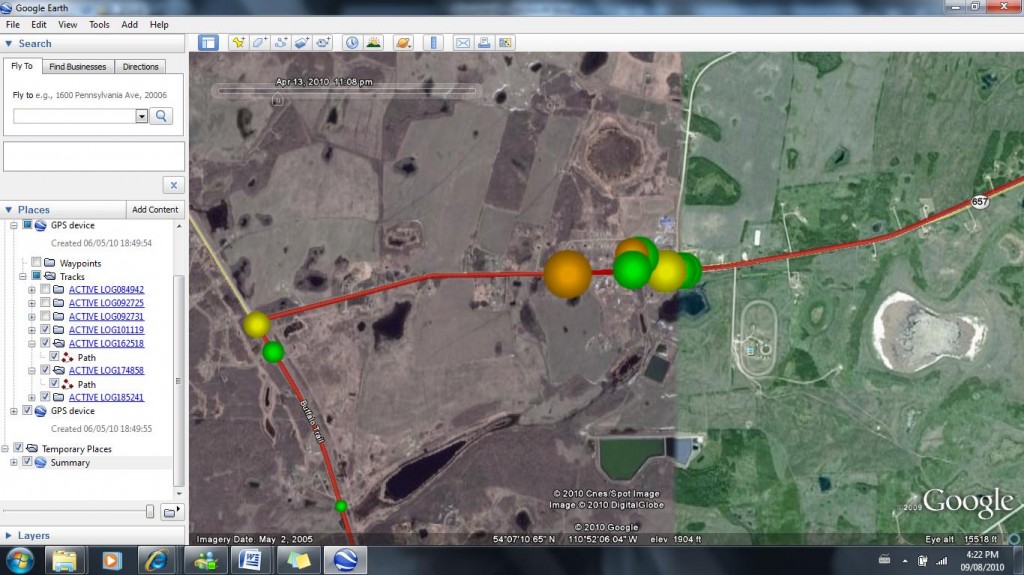Open Microsoft Word from the taskbar

tap(250, 560)
